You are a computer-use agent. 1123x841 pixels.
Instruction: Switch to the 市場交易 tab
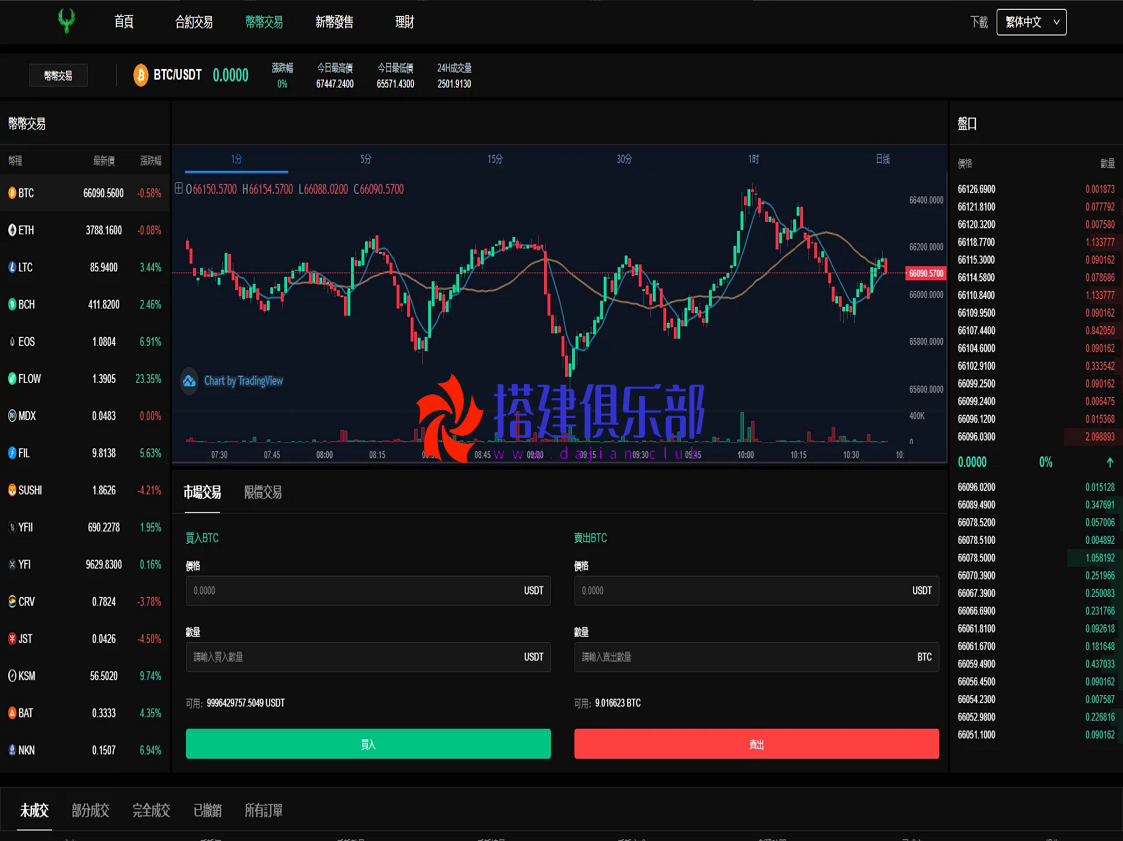[x=202, y=492]
